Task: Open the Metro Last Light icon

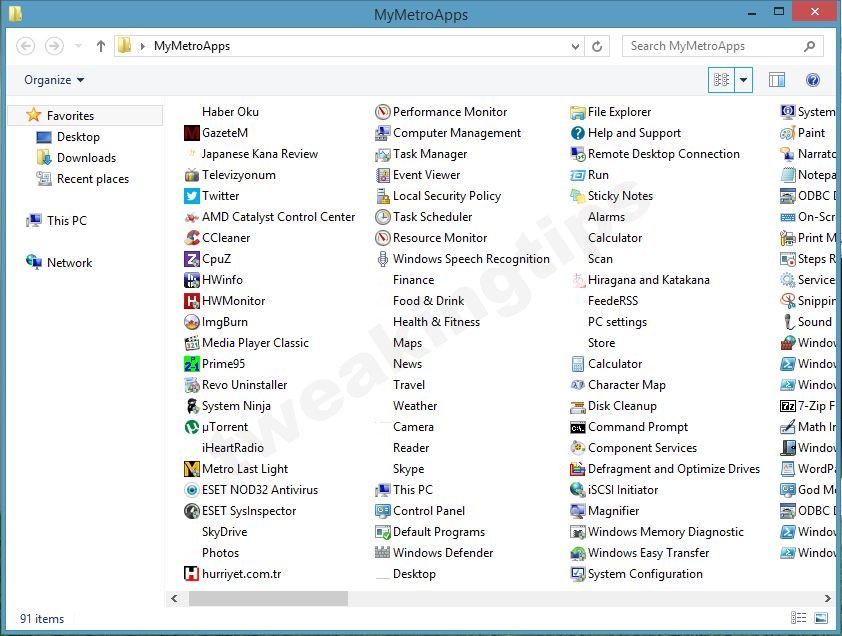Action: tap(192, 469)
